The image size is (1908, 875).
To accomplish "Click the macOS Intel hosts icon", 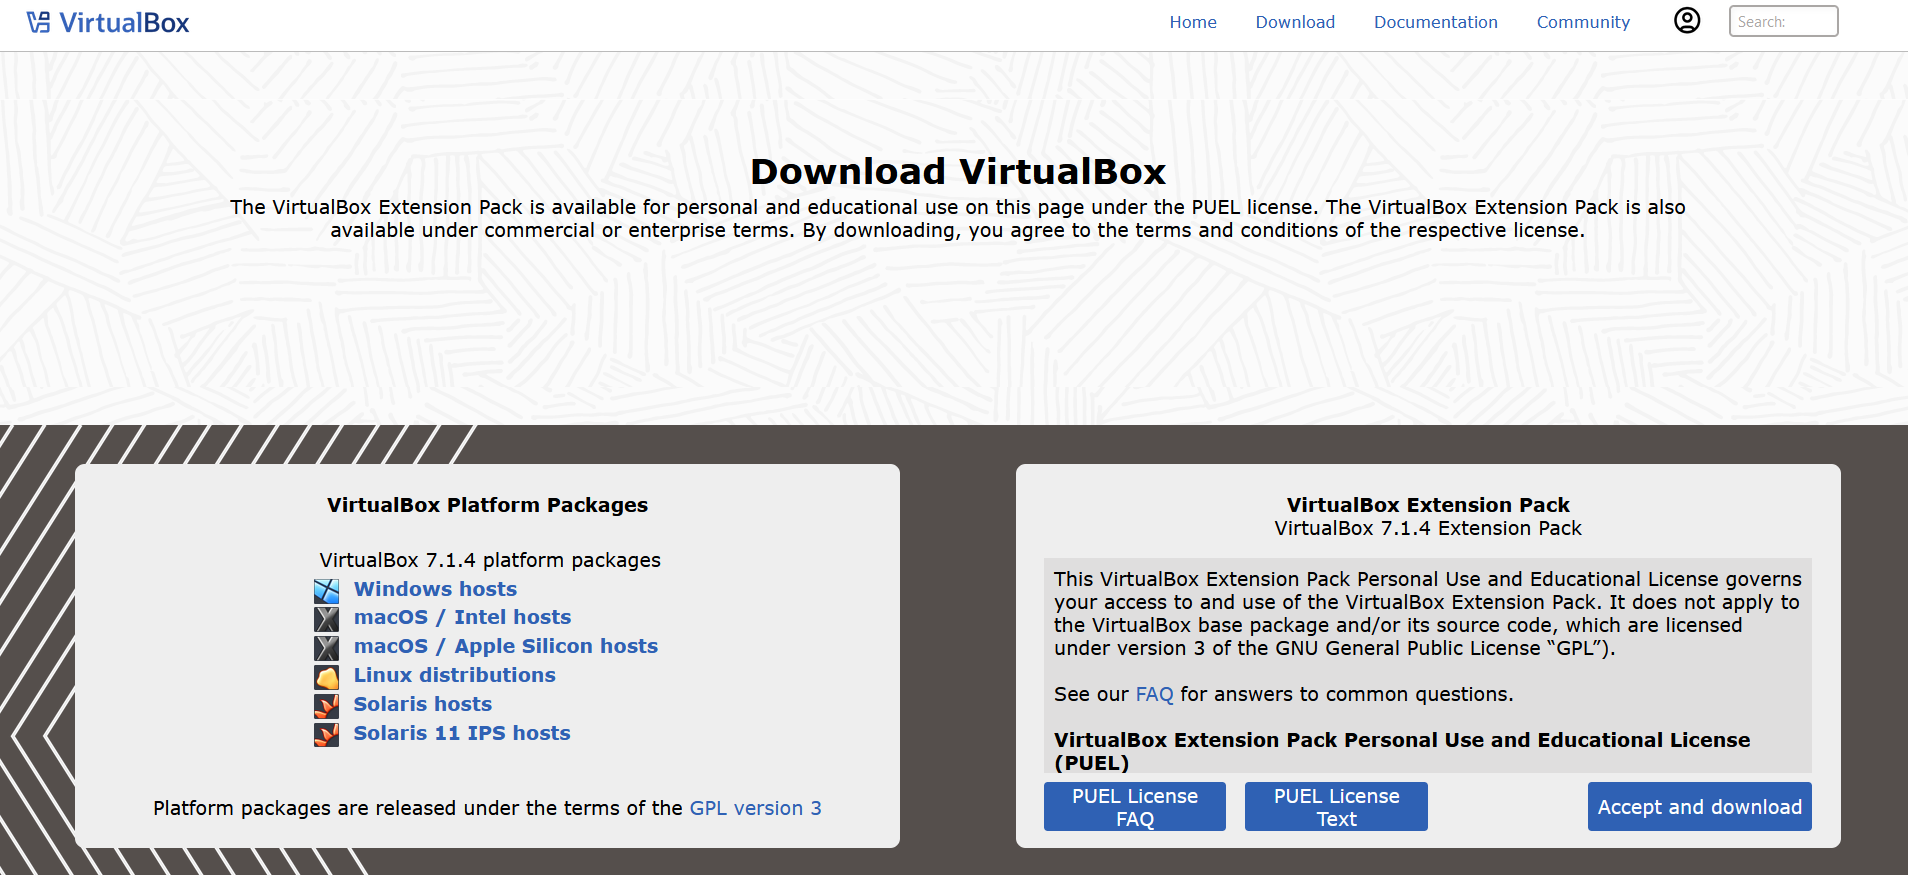I will (326, 619).
